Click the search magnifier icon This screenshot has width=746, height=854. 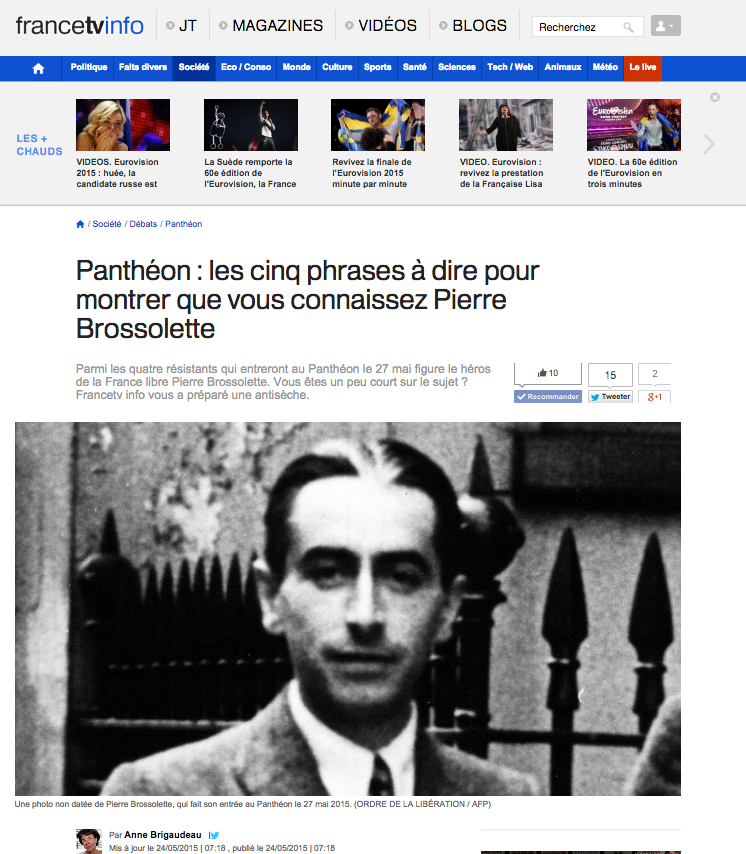[628, 27]
